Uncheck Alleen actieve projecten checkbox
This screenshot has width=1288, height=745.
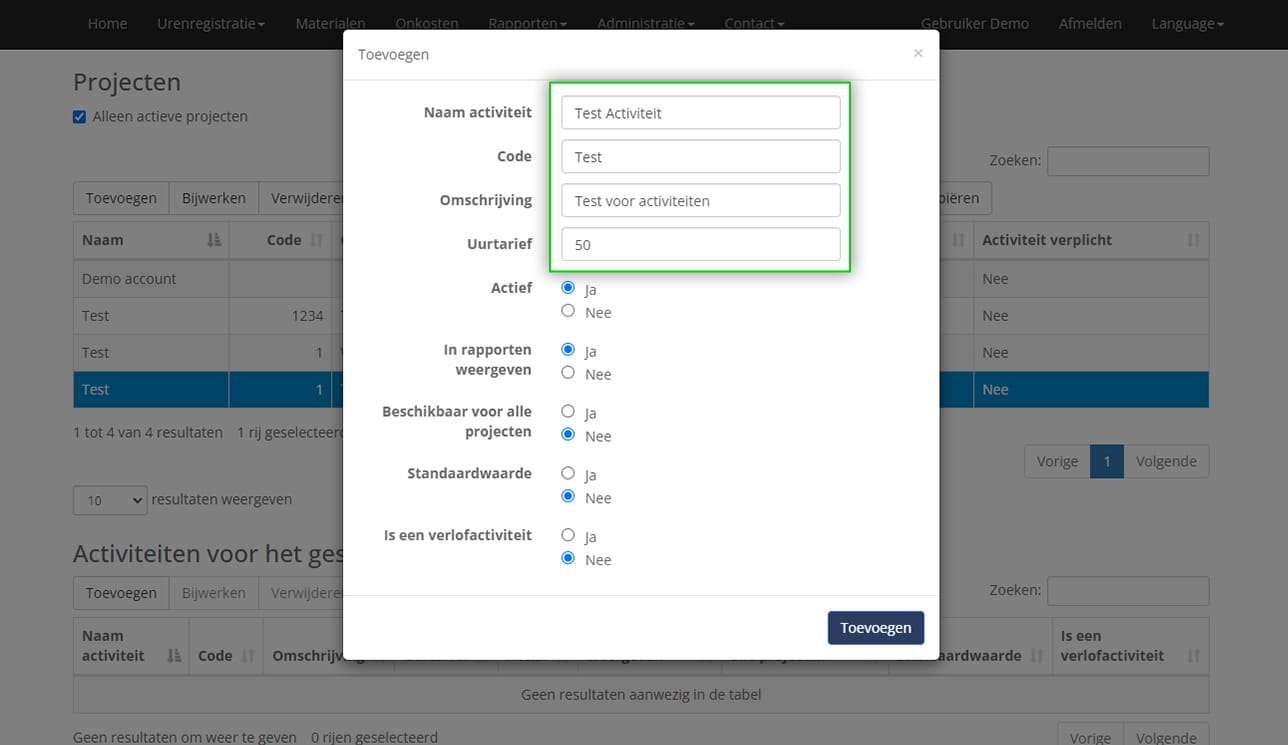click(x=80, y=117)
